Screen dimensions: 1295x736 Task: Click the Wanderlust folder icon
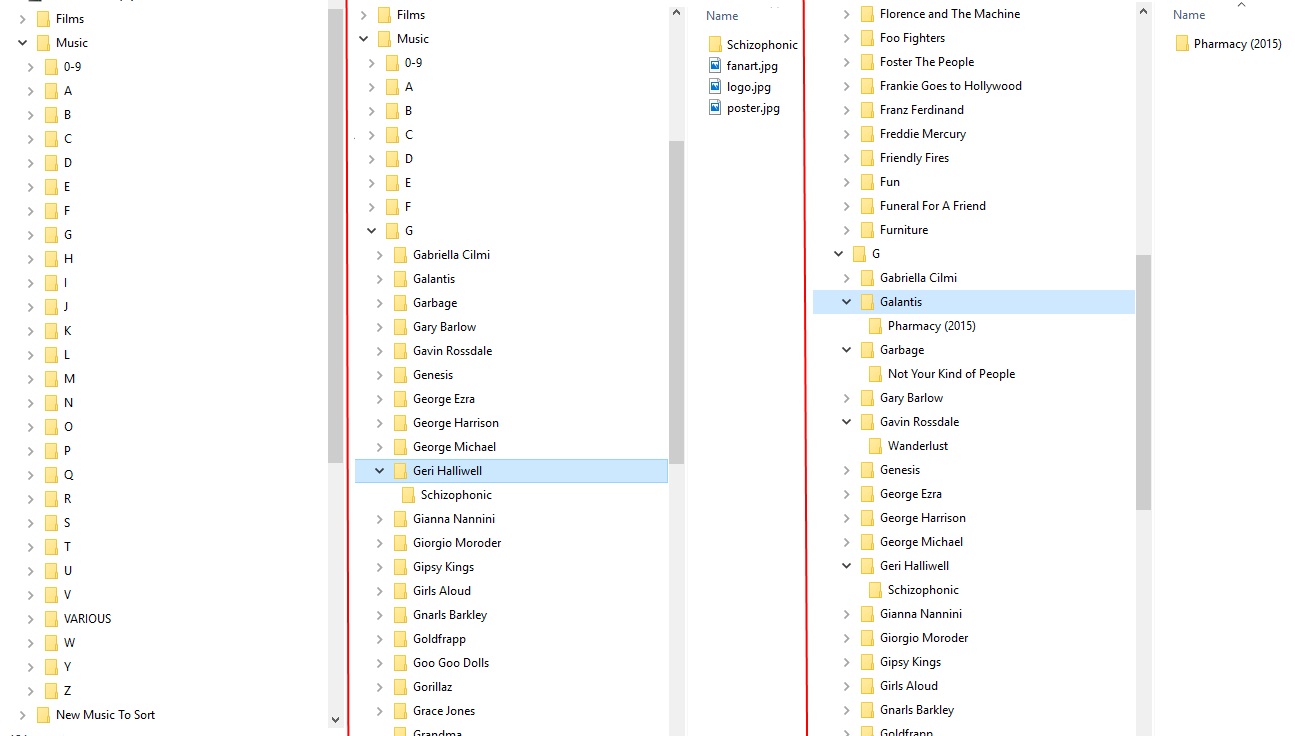pyautogui.click(x=875, y=446)
